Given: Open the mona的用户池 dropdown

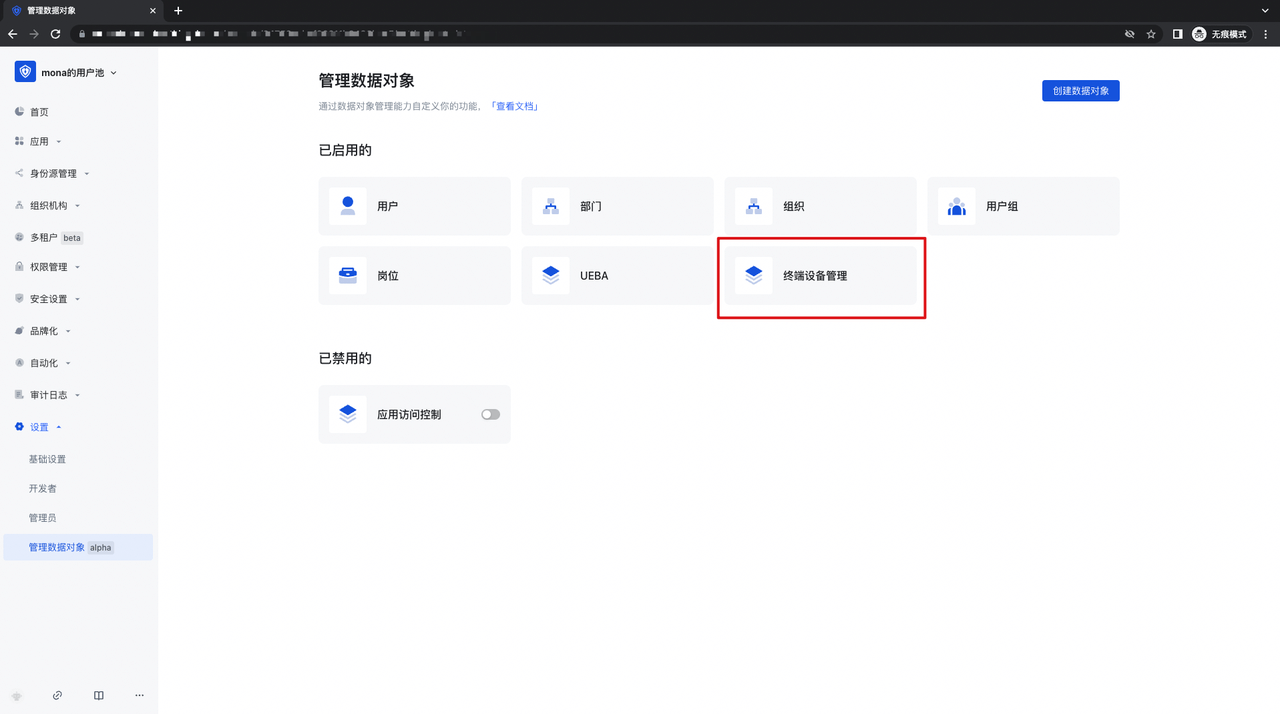Looking at the screenshot, I should (72, 72).
